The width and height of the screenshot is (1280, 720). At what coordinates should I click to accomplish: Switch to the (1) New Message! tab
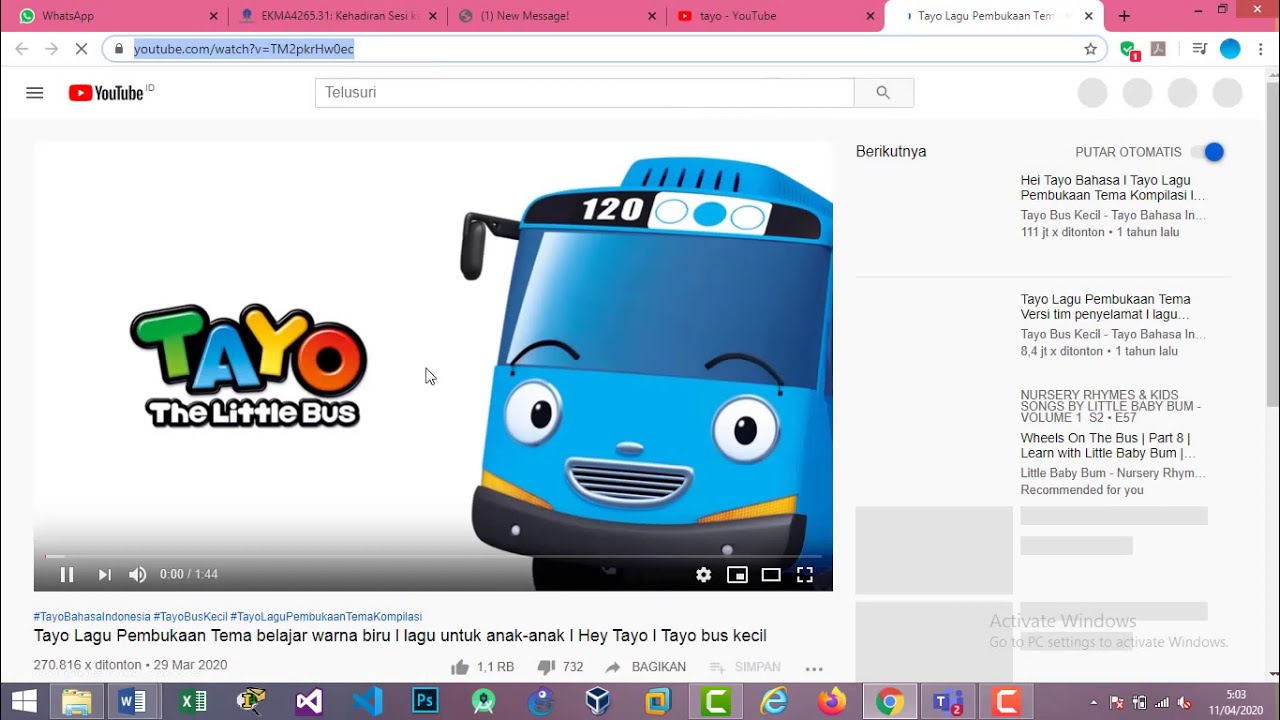tap(558, 16)
